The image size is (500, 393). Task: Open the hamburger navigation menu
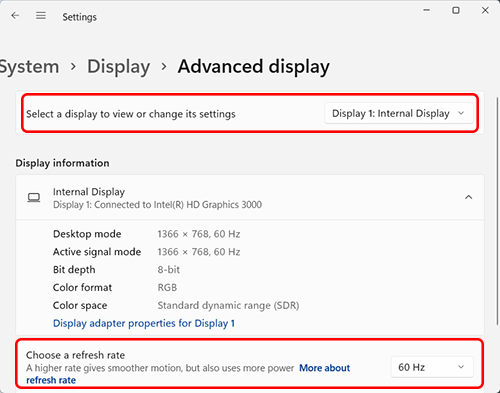click(41, 15)
